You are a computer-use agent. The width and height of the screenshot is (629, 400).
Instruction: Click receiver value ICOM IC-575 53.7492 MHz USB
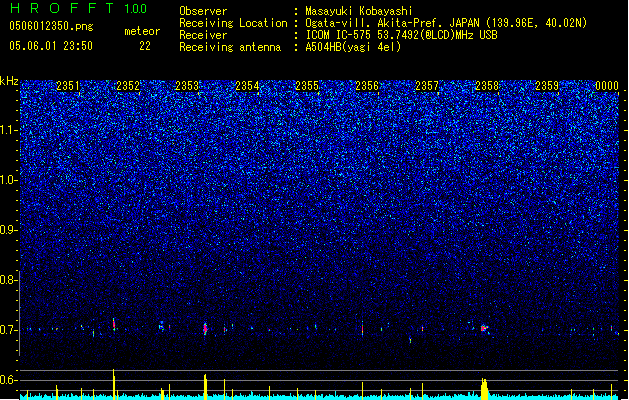401,35
